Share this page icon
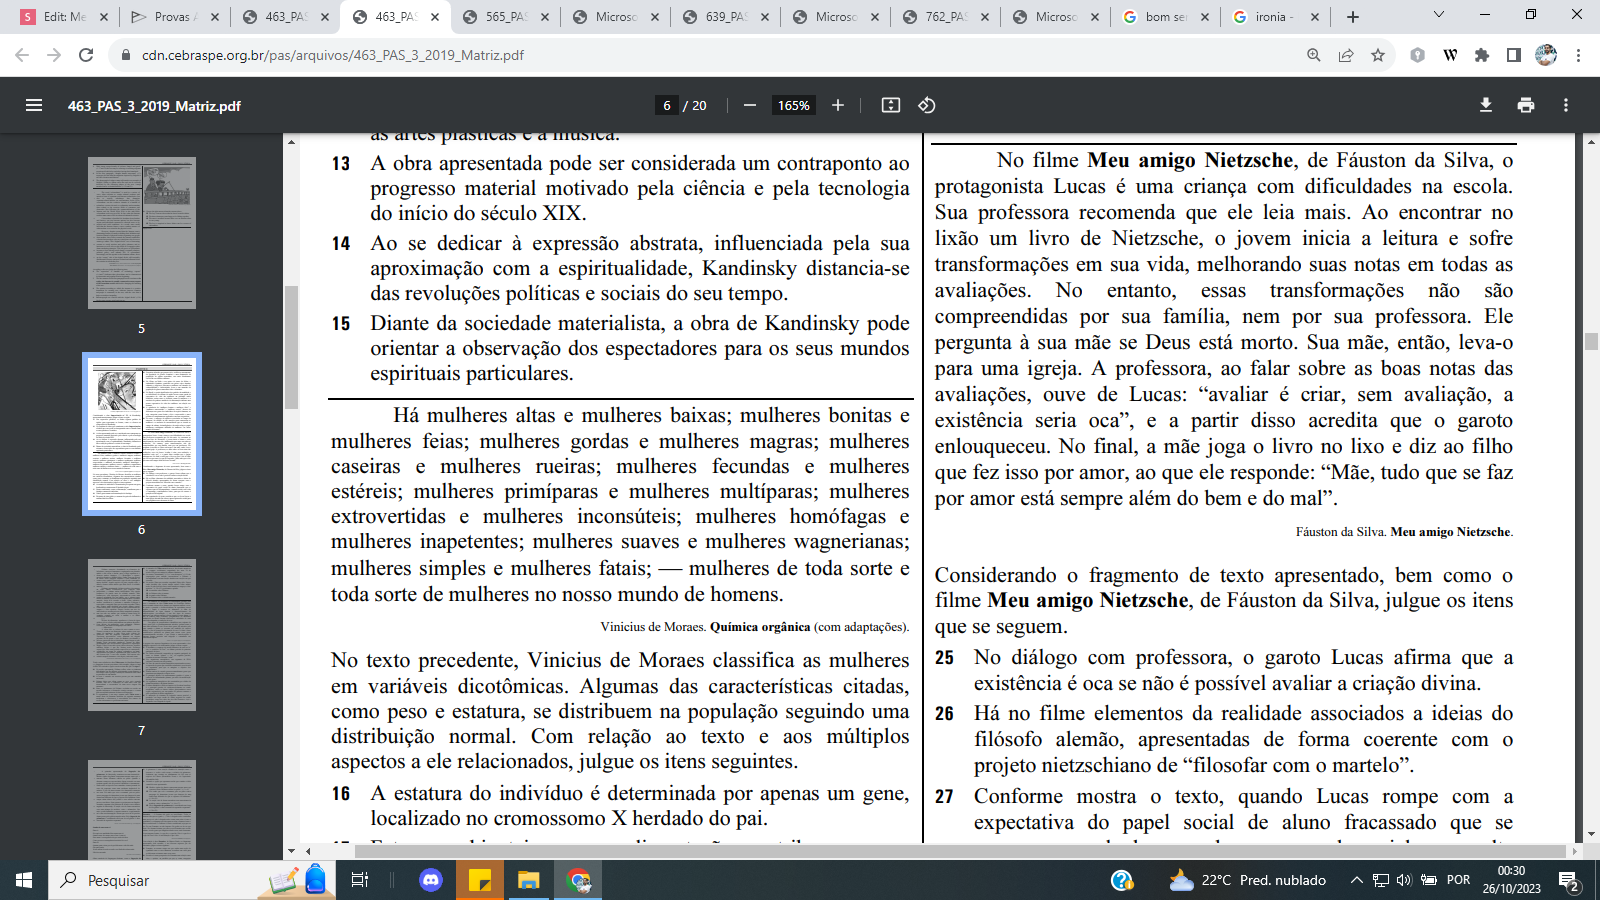 (x=1346, y=55)
